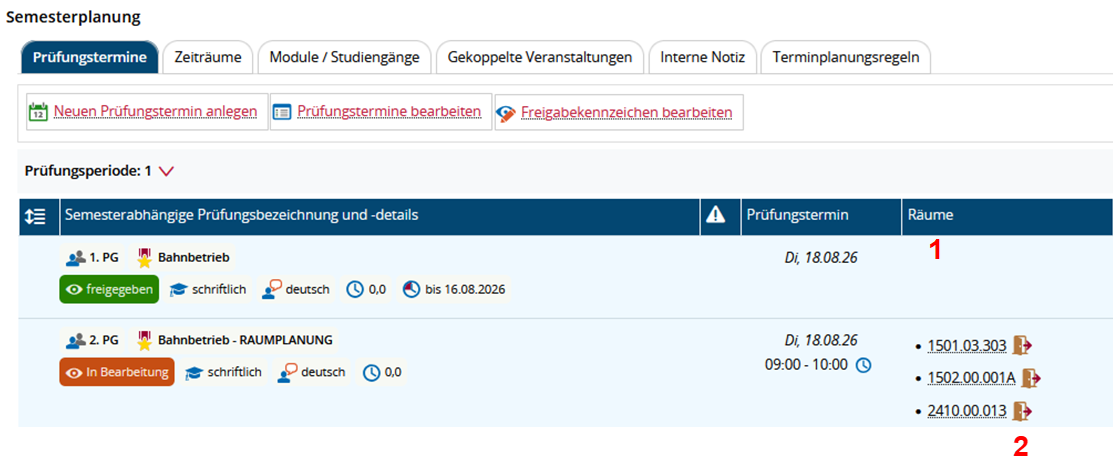Click Prüfungstermine bearbeiten link
1113x472 pixels.
389,112
